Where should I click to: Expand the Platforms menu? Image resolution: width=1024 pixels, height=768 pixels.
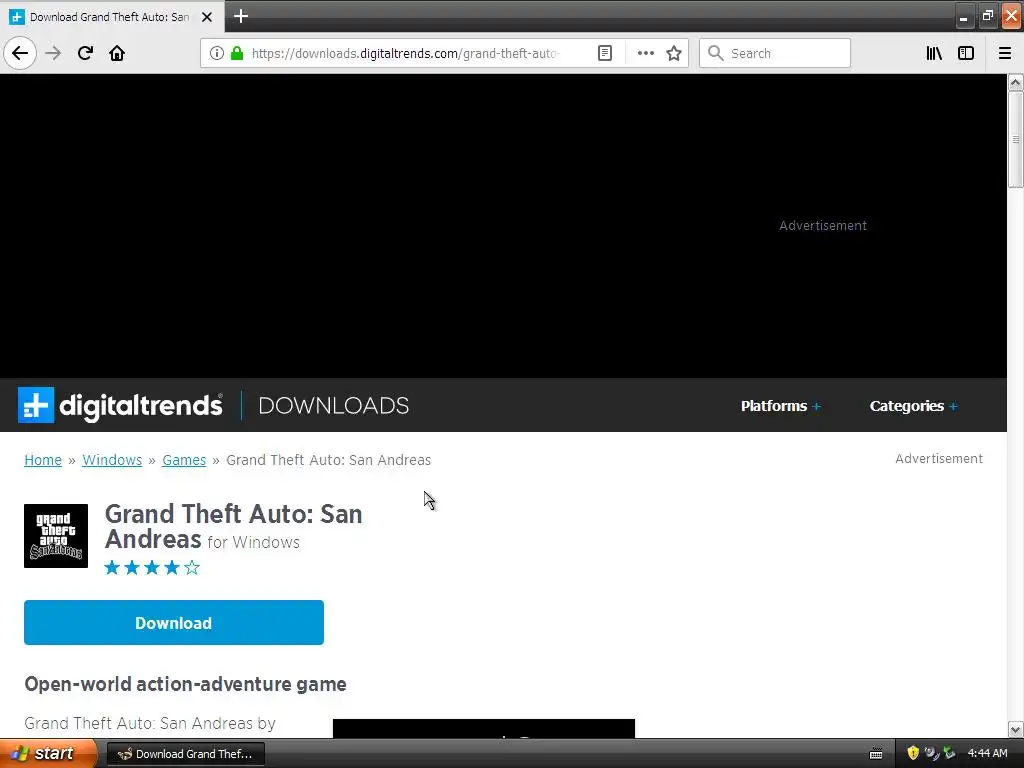pyautogui.click(x=780, y=406)
